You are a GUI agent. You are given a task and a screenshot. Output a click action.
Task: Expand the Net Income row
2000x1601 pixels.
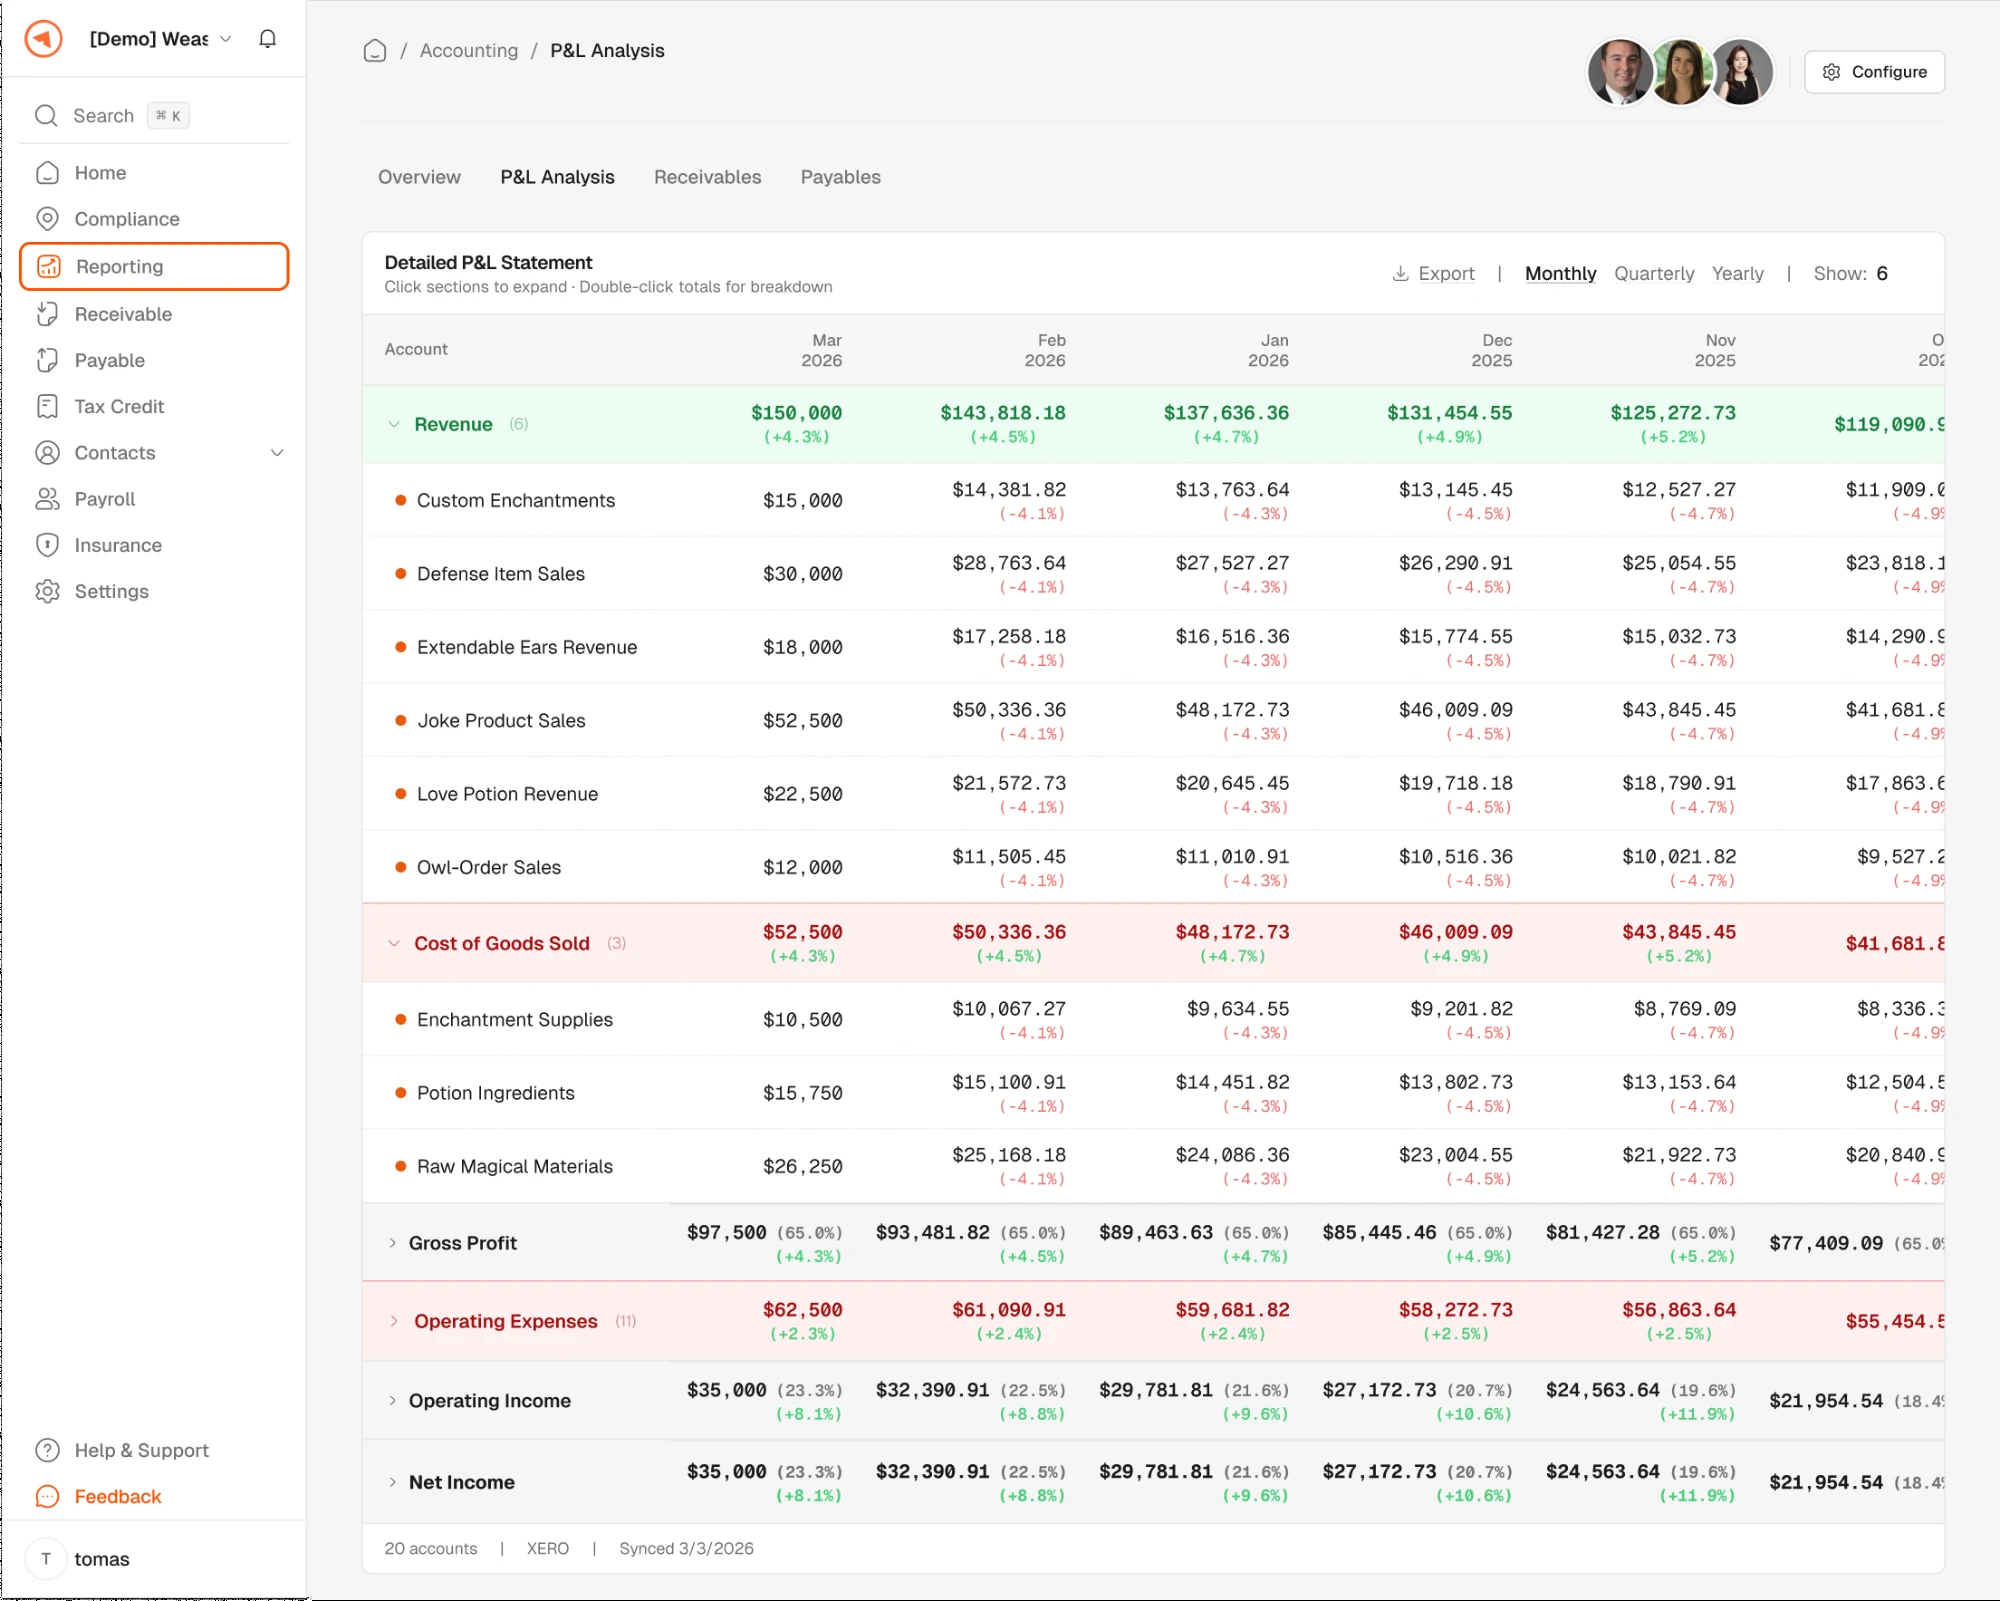point(392,1482)
